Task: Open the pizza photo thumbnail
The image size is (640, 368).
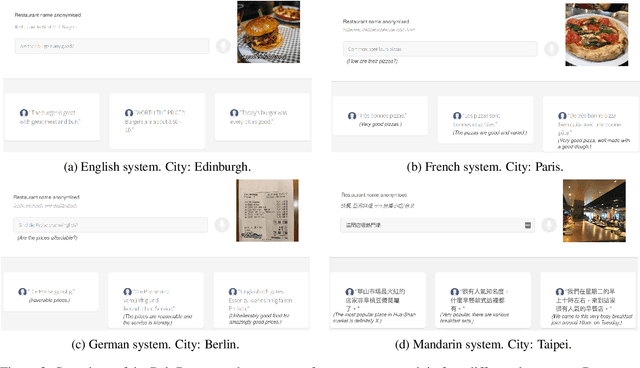Action: tap(597, 35)
